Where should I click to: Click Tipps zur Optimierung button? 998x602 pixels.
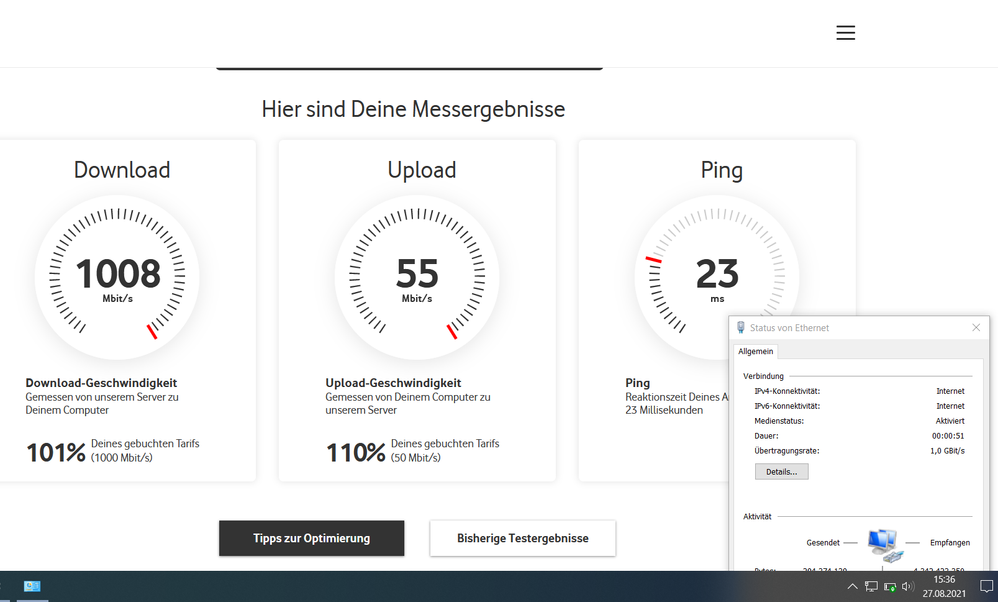tap(311, 538)
